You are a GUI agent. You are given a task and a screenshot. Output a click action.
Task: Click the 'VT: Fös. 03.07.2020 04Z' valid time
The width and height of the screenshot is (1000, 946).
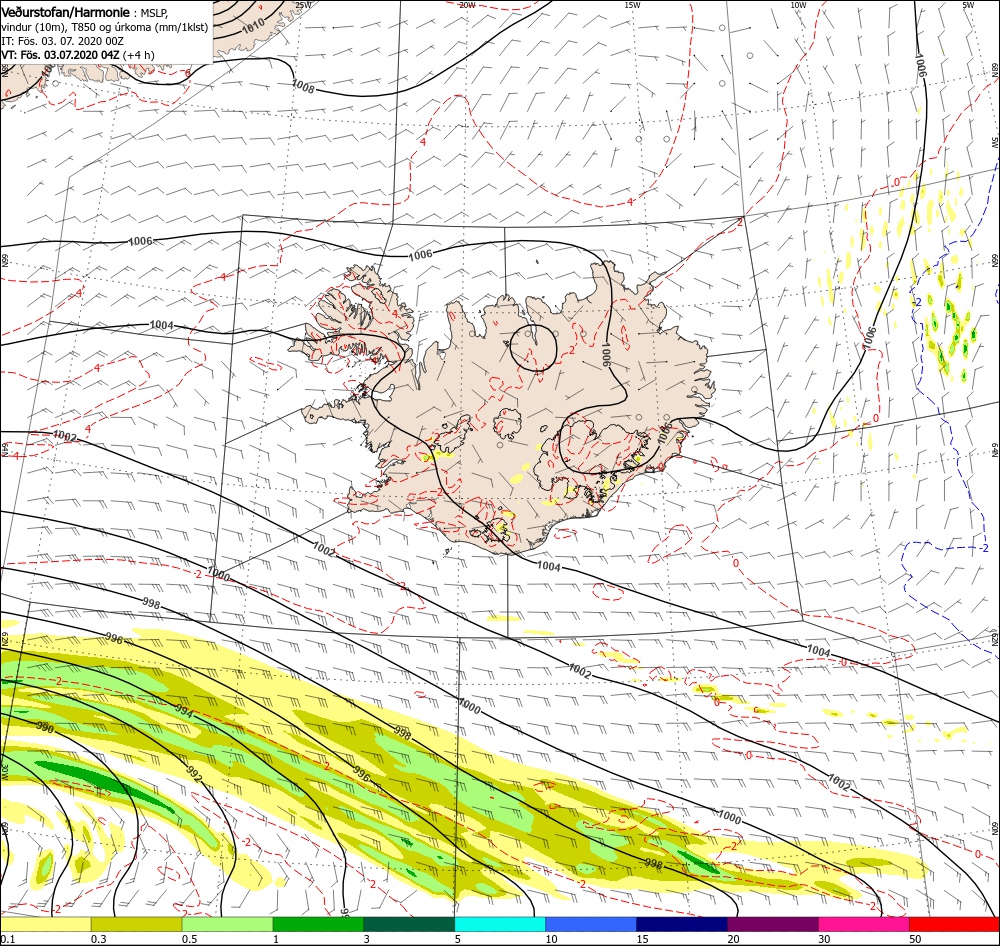click(x=61, y=55)
